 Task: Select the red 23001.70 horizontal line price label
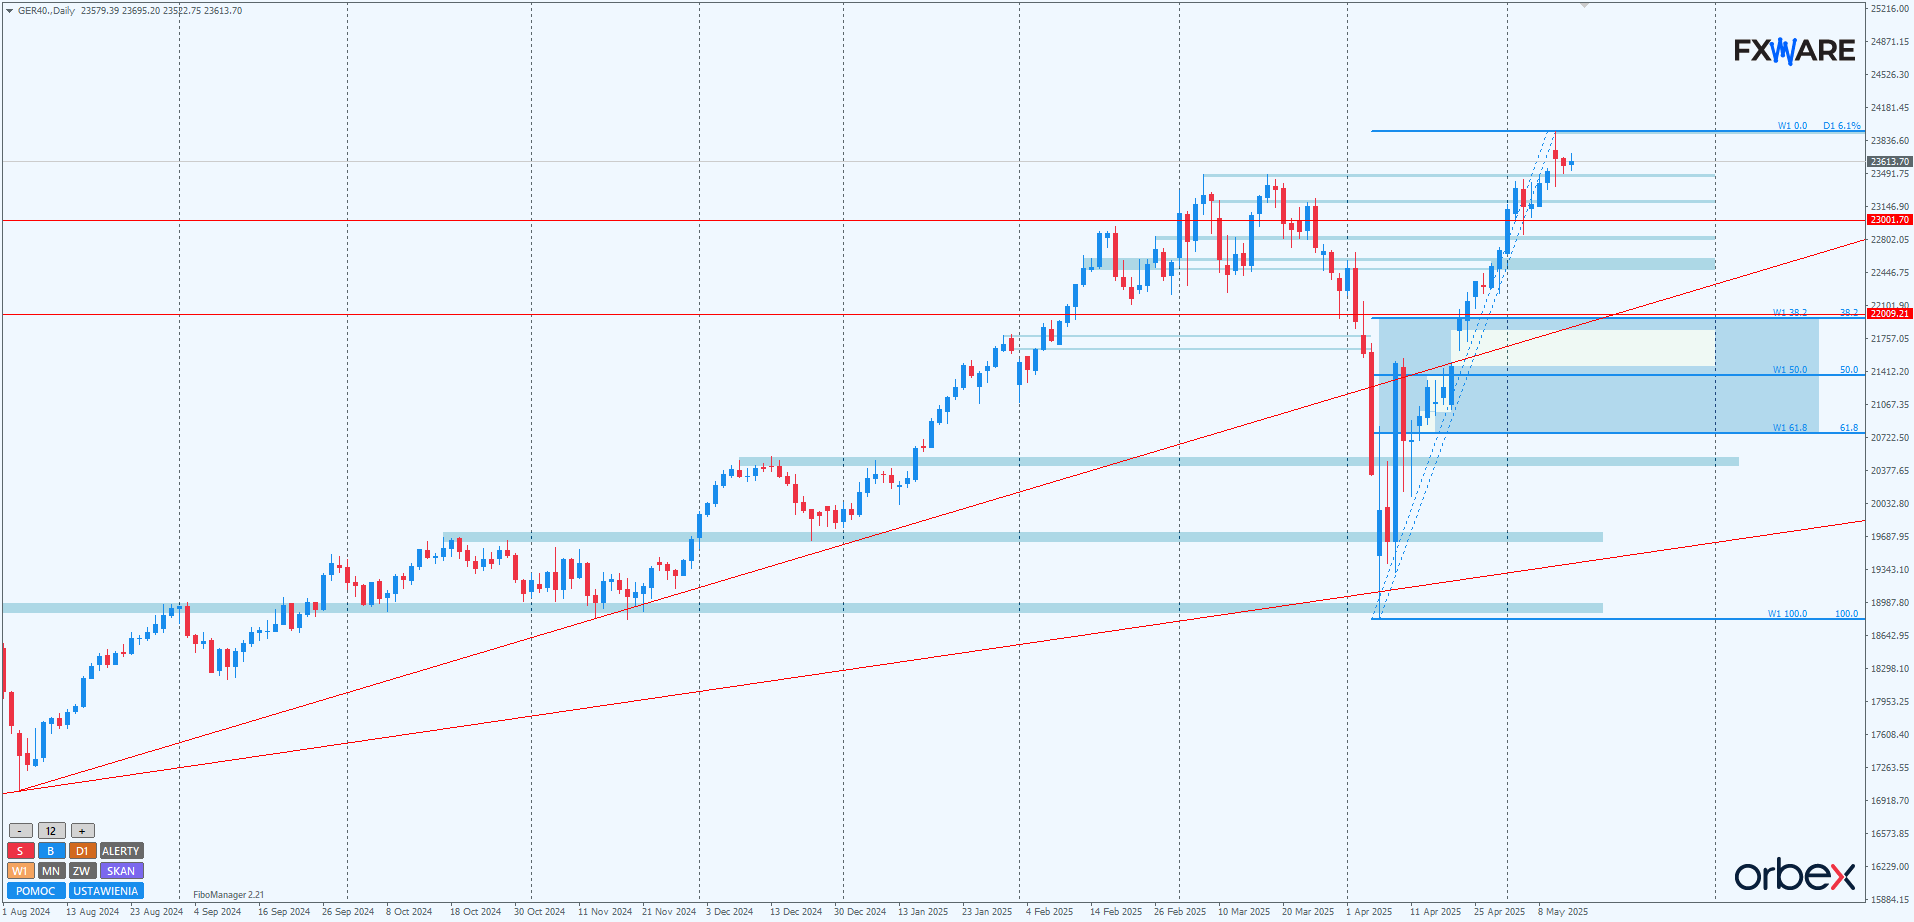coord(1889,220)
